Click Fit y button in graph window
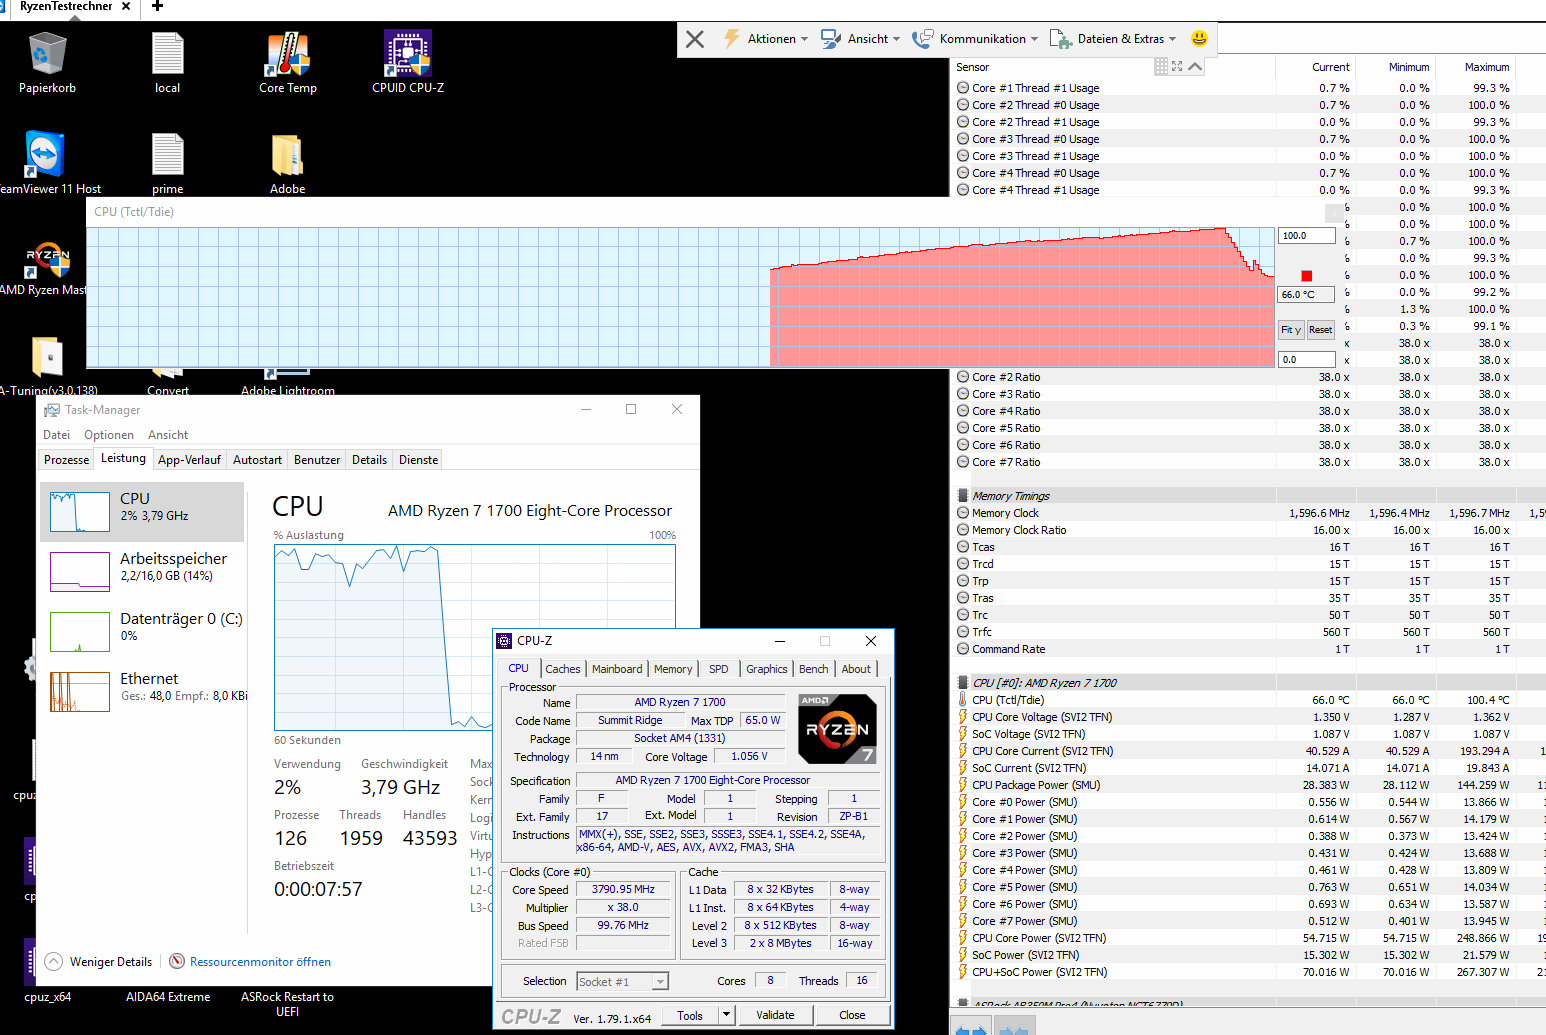1546x1035 pixels. coord(1291,330)
